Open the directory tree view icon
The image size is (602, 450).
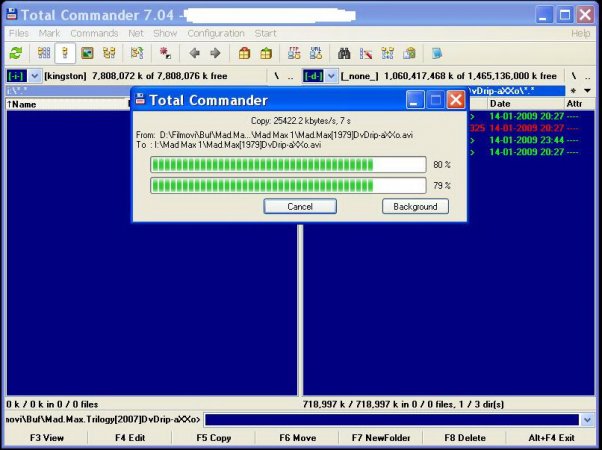[109, 53]
